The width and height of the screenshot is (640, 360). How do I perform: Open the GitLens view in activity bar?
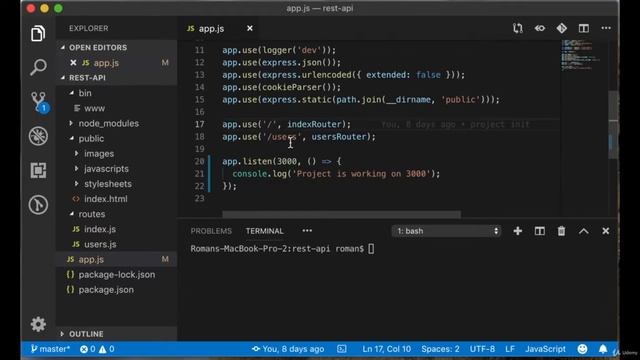click(38, 205)
